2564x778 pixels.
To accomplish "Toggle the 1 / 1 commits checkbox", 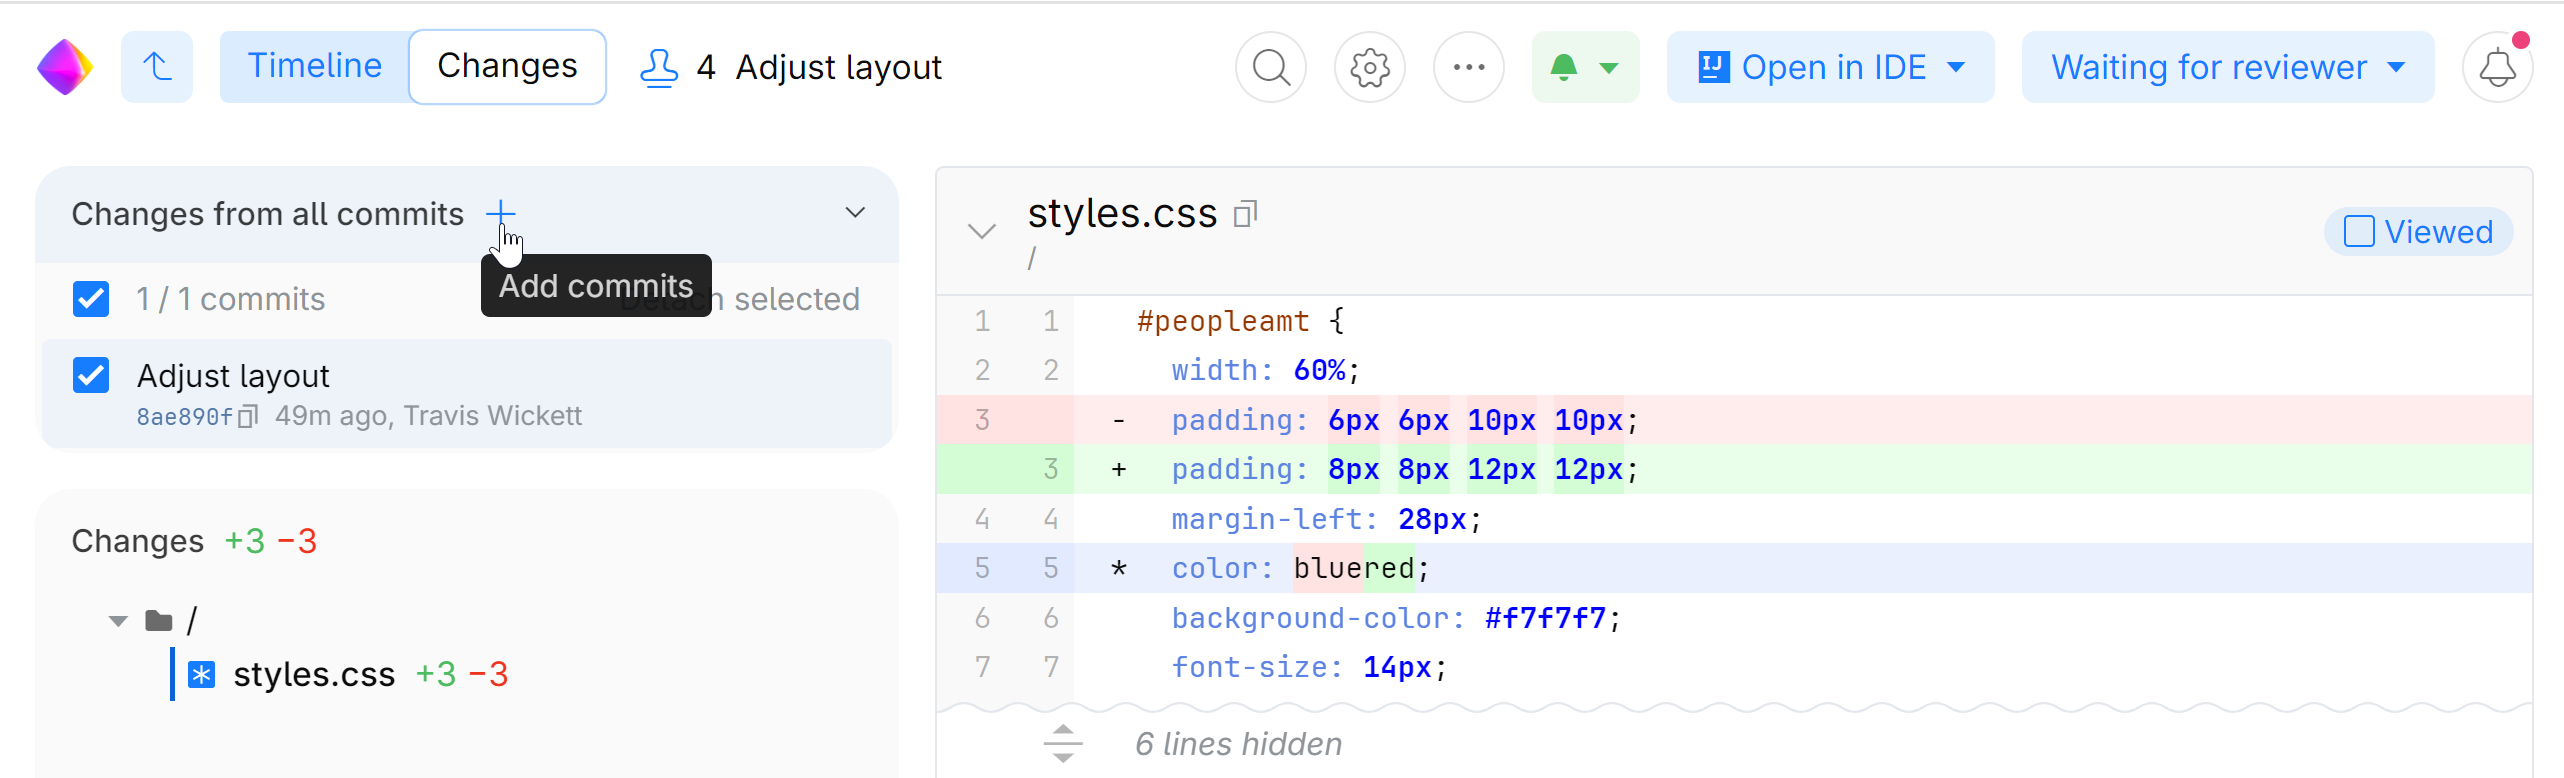I will coord(91,298).
